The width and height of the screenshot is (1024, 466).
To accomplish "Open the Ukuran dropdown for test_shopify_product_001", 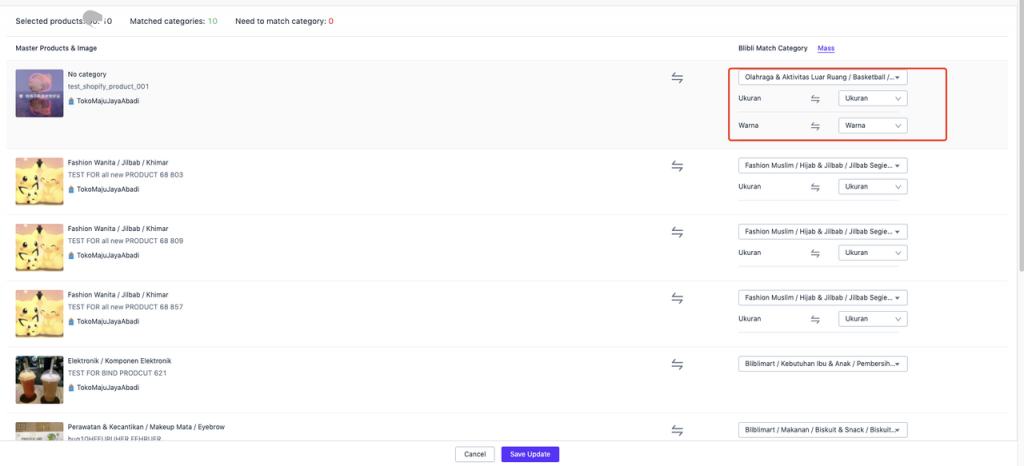I will [872, 99].
